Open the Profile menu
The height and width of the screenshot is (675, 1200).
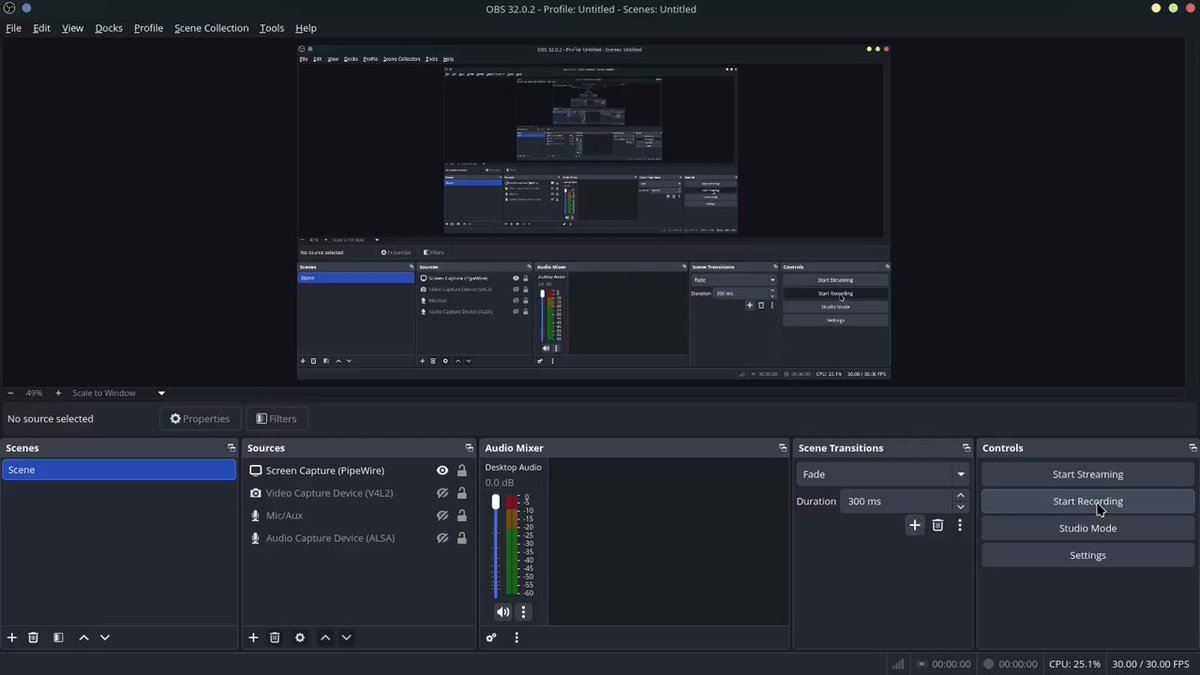pos(148,28)
